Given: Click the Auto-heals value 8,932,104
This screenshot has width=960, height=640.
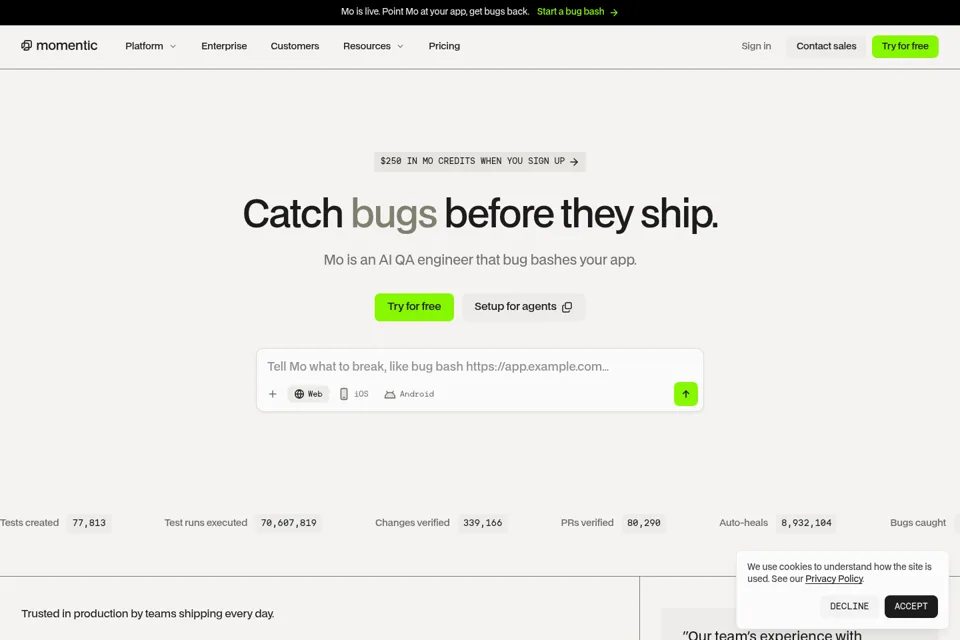Looking at the screenshot, I should [x=806, y=523].
